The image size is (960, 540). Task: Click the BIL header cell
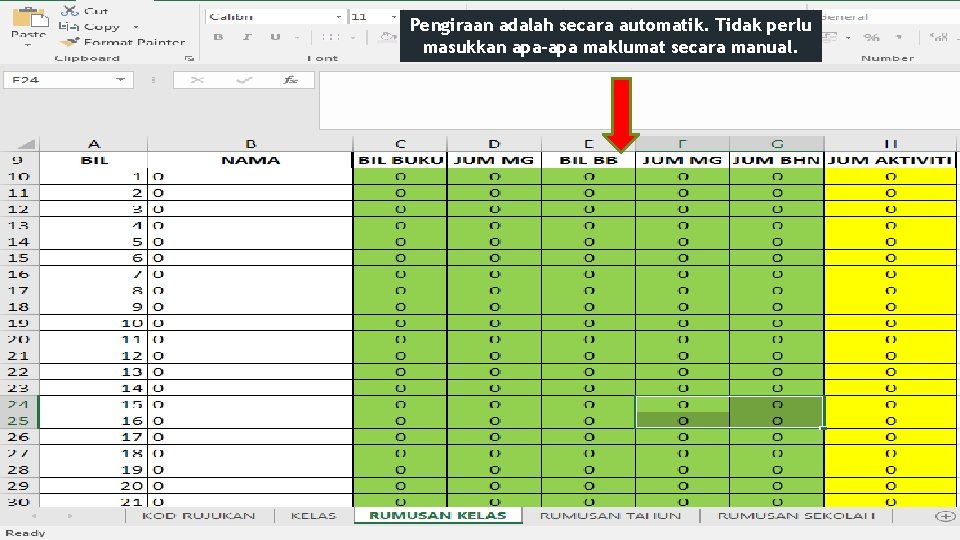pos(94,160)
